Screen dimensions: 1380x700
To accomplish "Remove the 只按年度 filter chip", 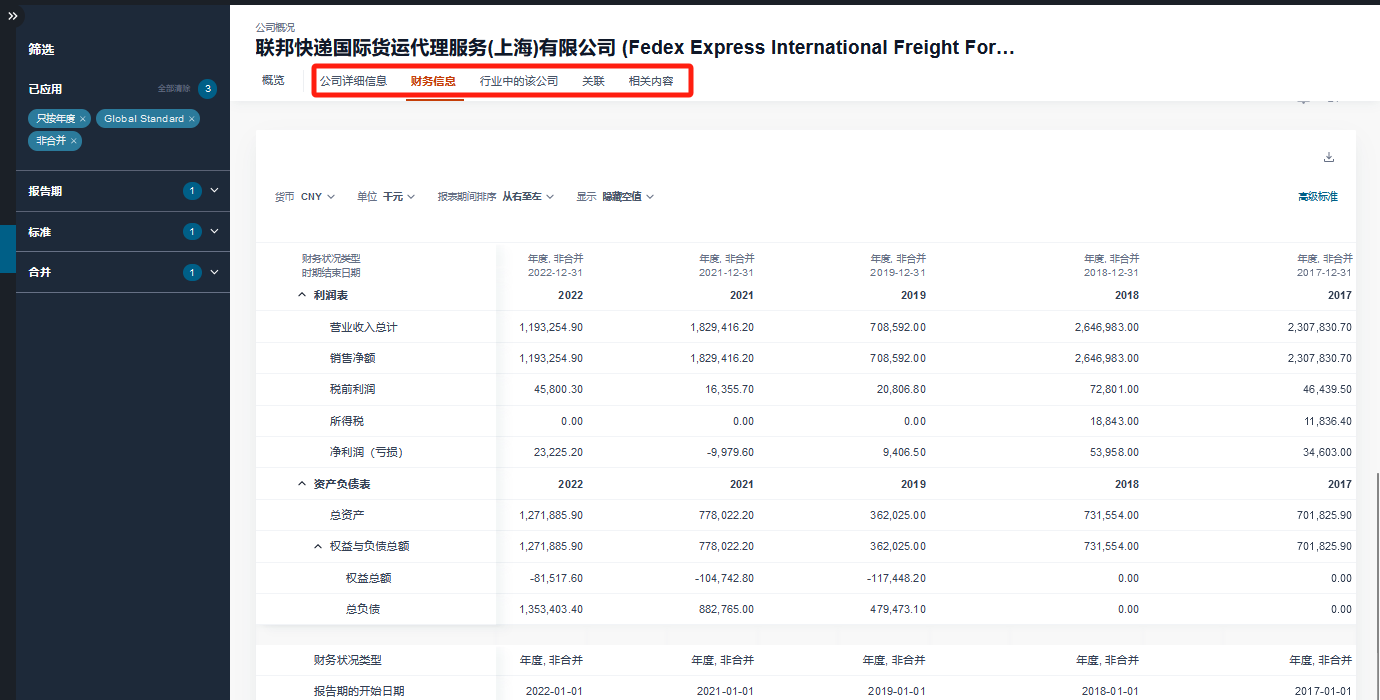I will [83, 119].
